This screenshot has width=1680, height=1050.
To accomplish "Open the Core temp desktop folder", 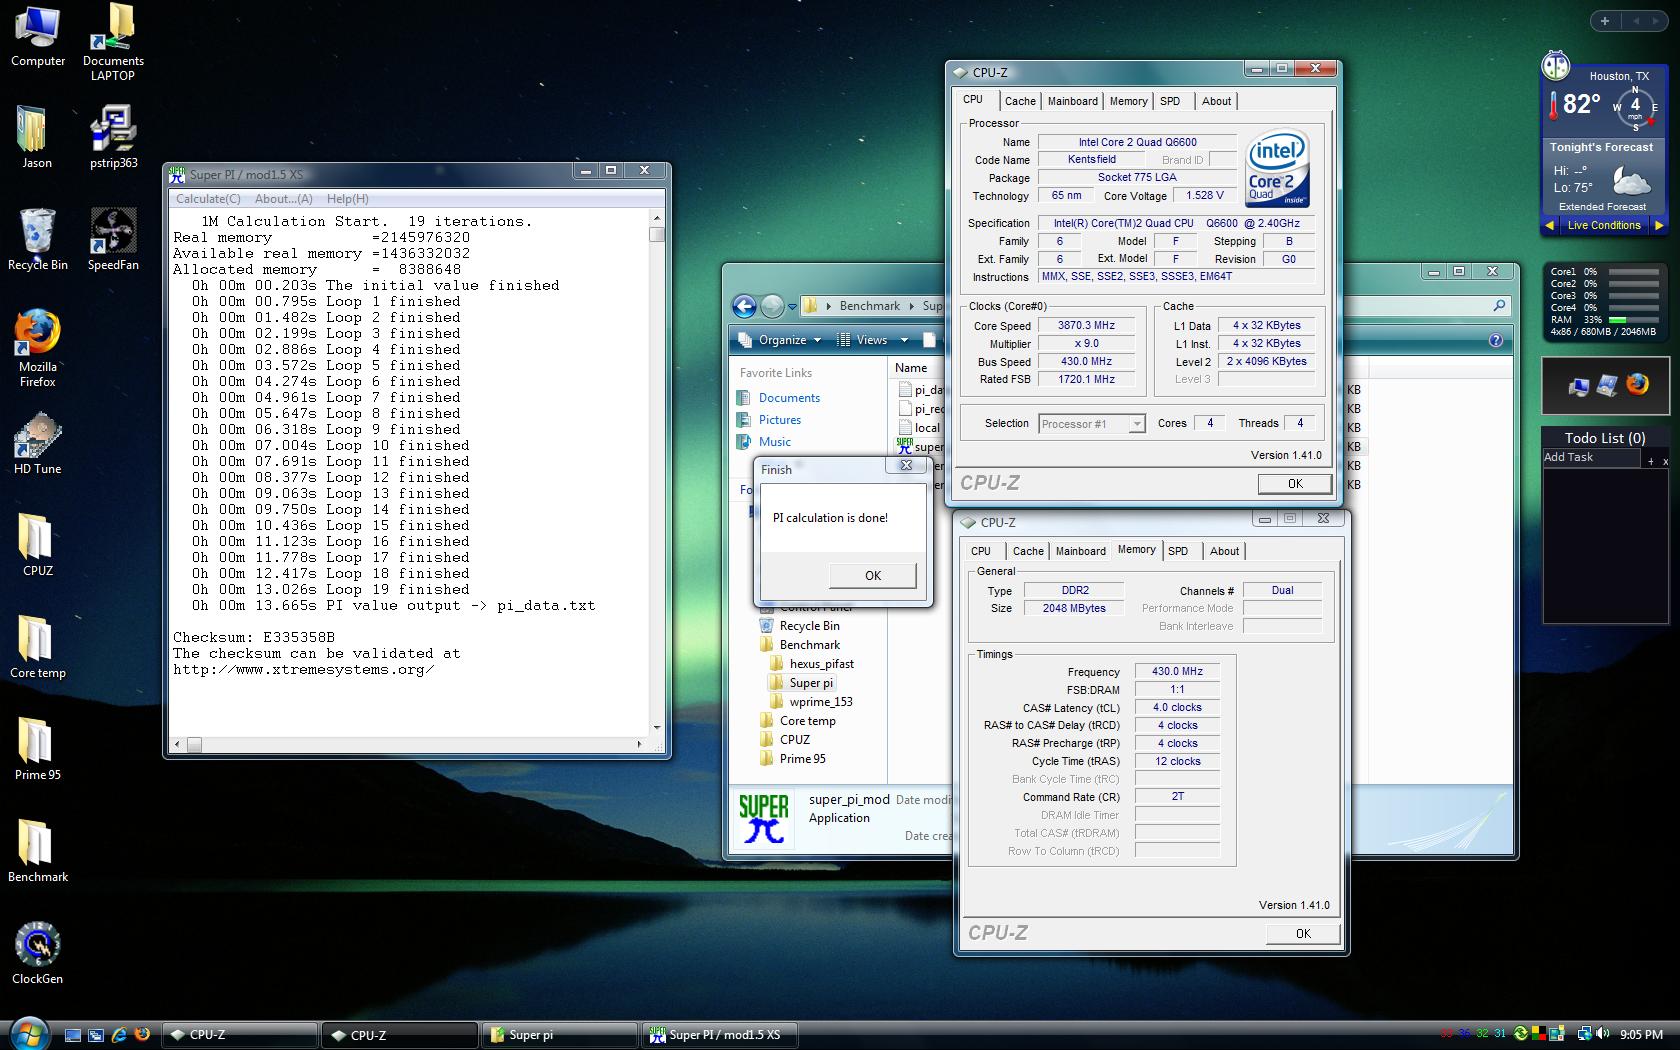I will tap(37, 647).
